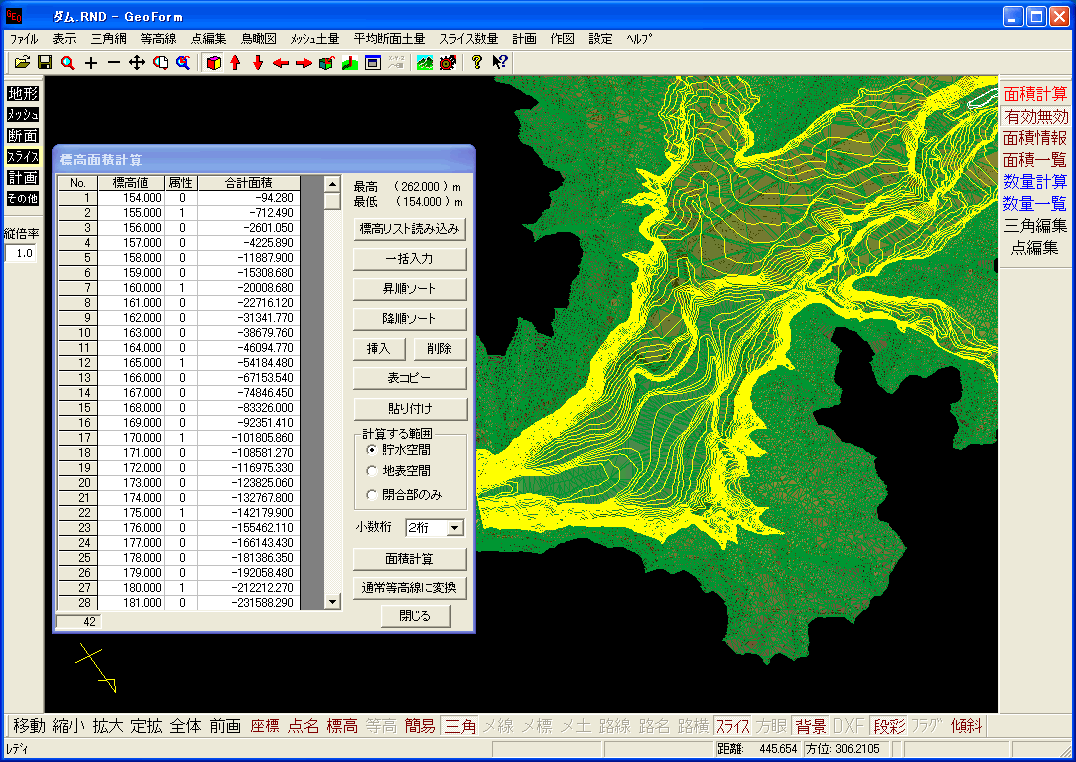Viewport: 1076px width, 762px height.
Task: Select the red magnifier zoom tool
Action: click(68, 63)
